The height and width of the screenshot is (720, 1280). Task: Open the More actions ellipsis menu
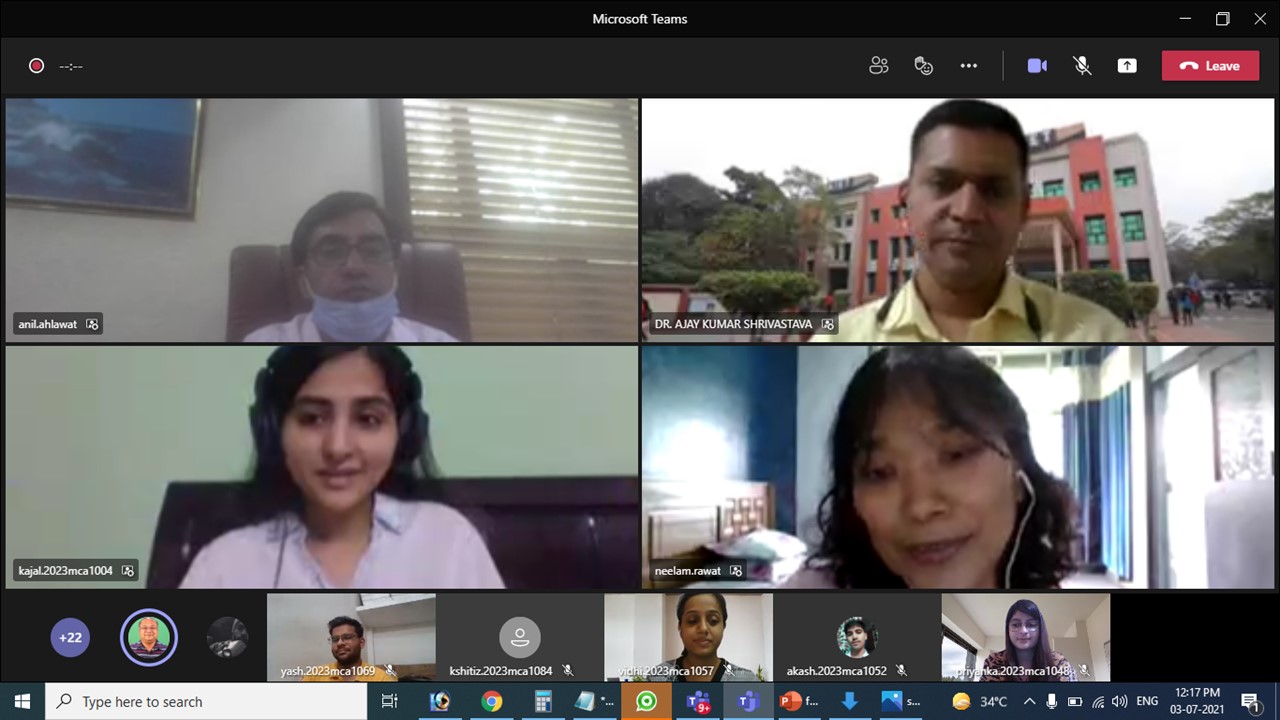(968, 66)
